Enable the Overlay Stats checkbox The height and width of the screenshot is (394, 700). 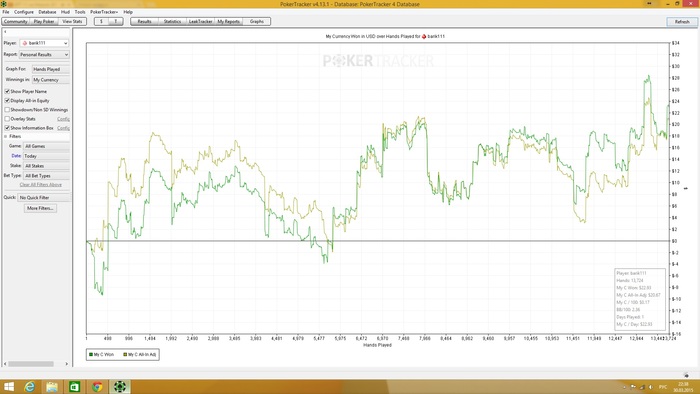click(7, 119)
